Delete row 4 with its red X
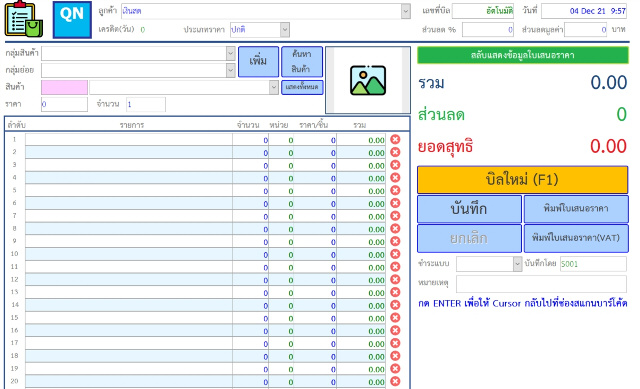640x389 pixels. (395, 178)
